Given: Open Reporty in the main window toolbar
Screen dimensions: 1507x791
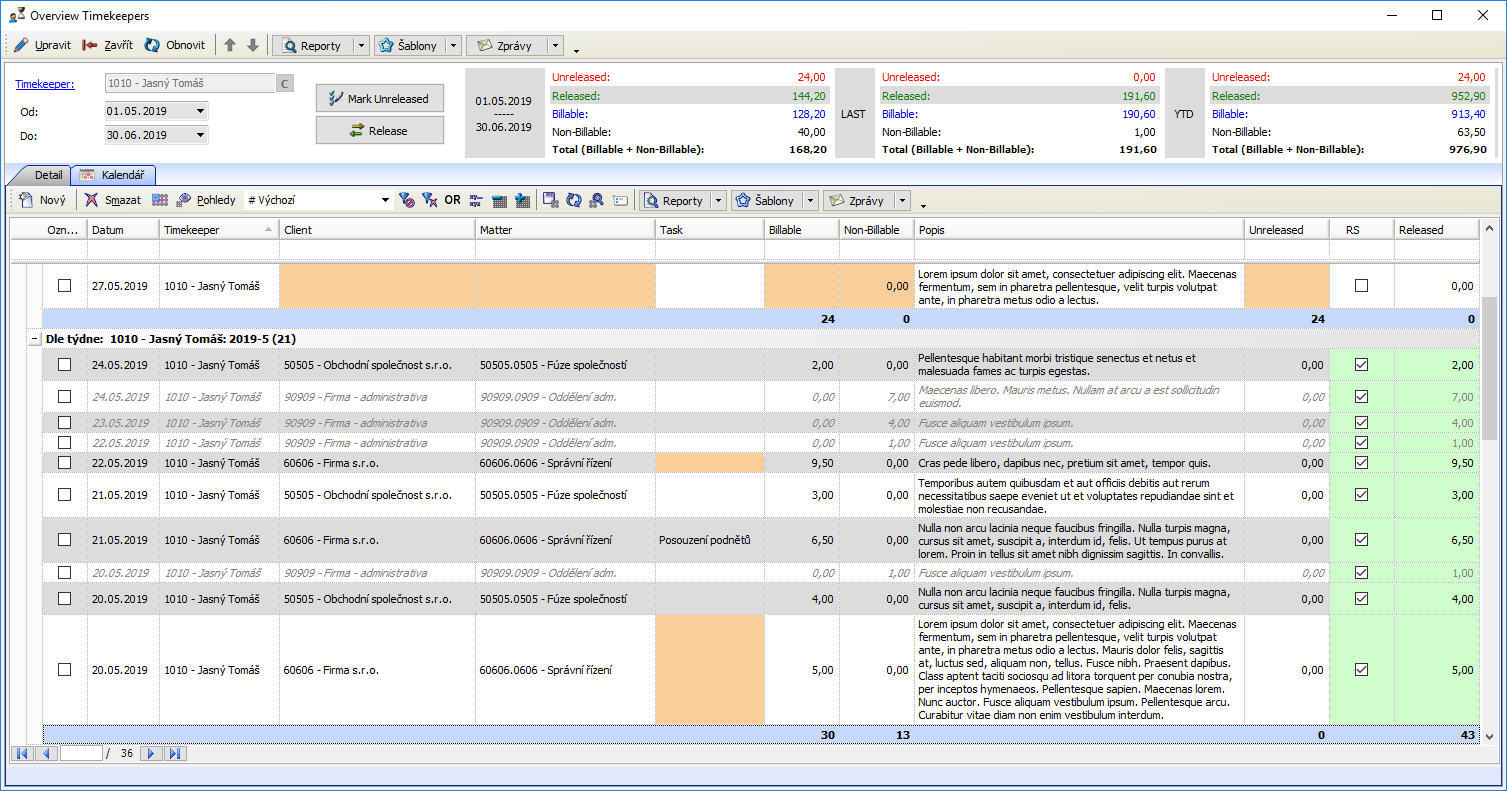Looking at the screenshot, I should click(312, 46).
